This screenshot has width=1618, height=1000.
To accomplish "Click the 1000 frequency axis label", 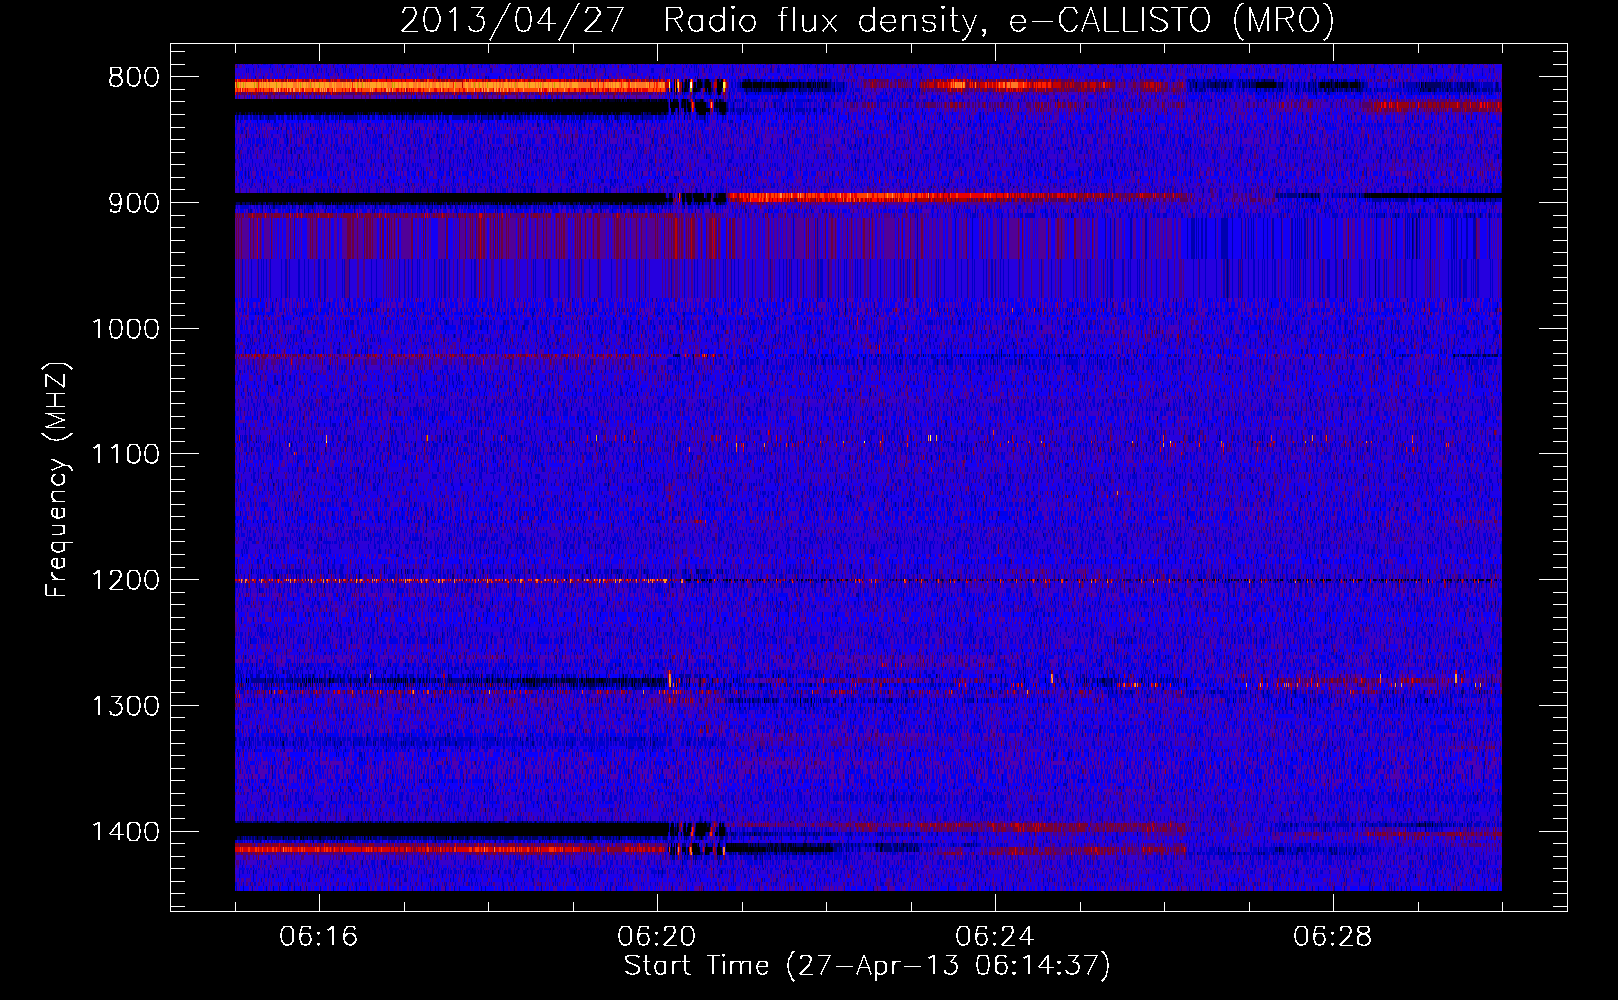I will [125, 329].
